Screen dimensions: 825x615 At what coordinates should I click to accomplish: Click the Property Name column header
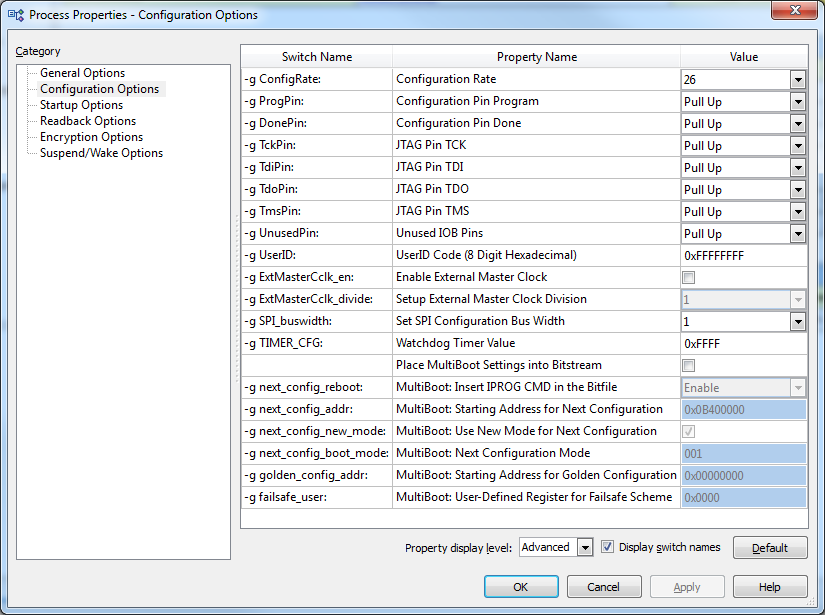pos(537,57)
